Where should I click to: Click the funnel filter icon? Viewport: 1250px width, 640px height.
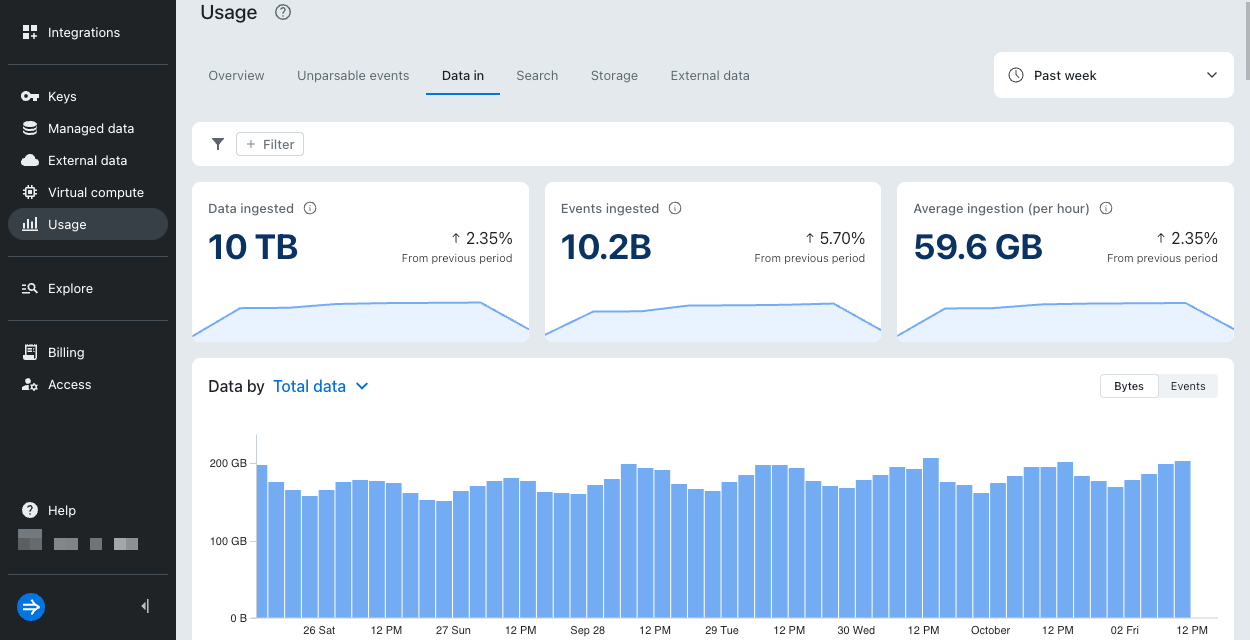click(217, 144)
